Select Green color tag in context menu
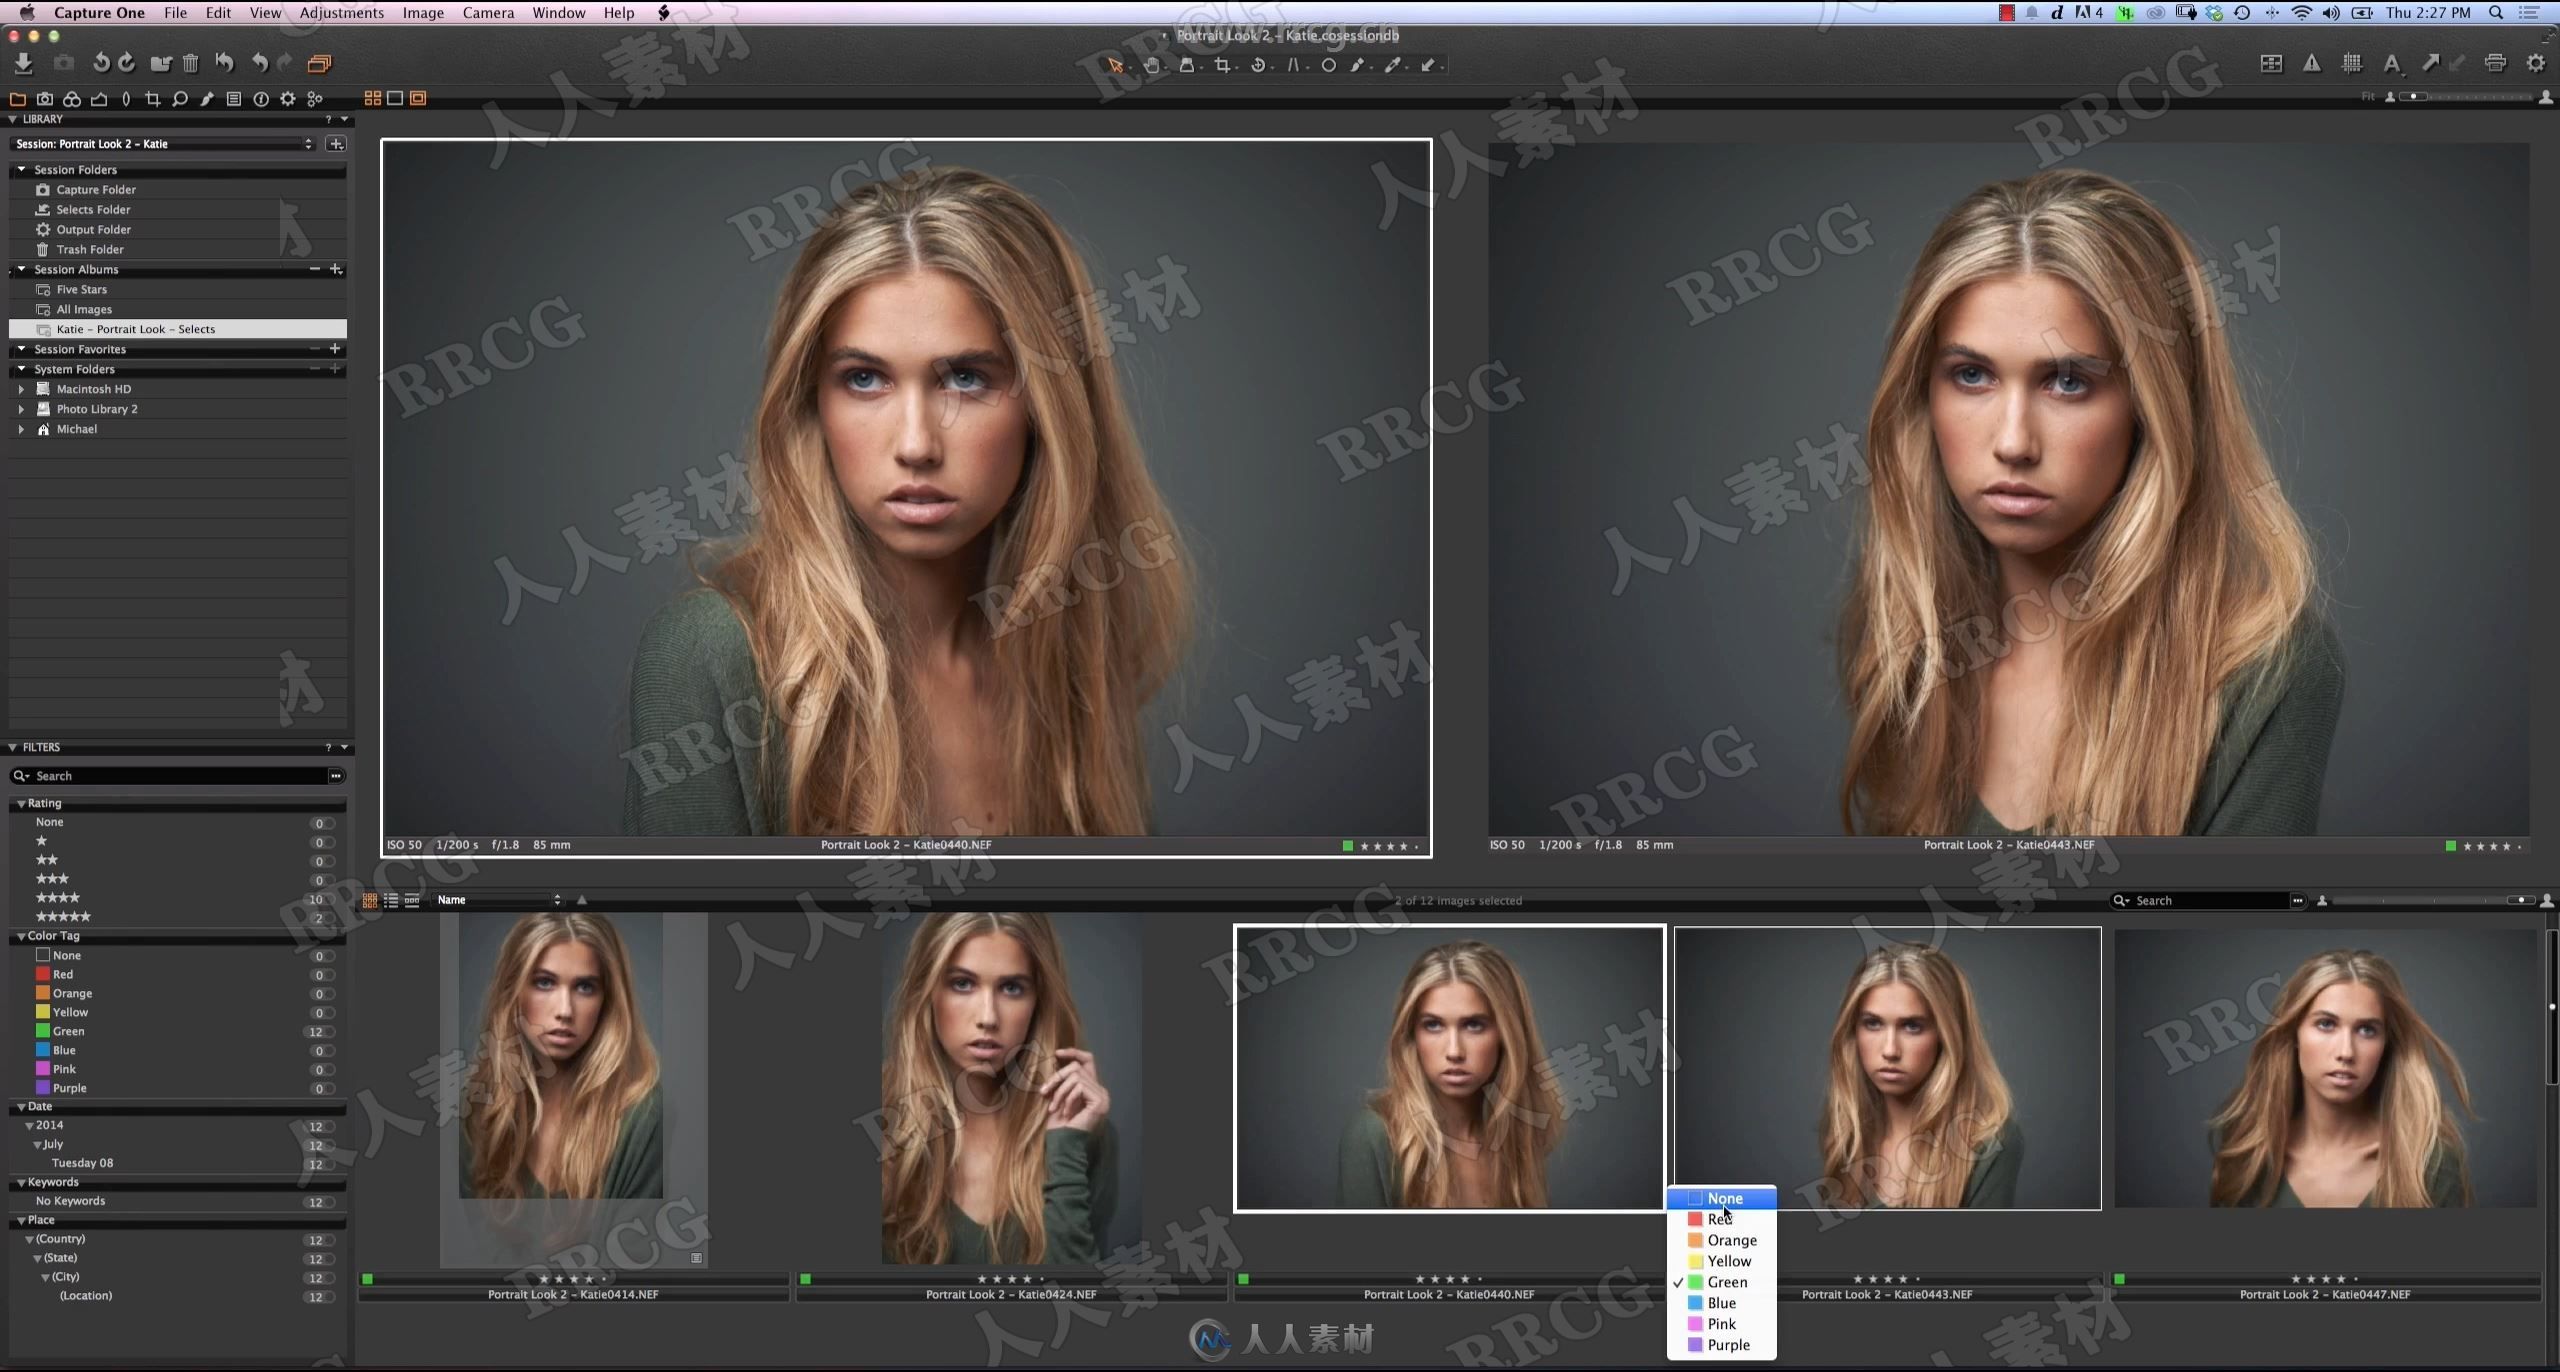 [x=1725, y=1282]
